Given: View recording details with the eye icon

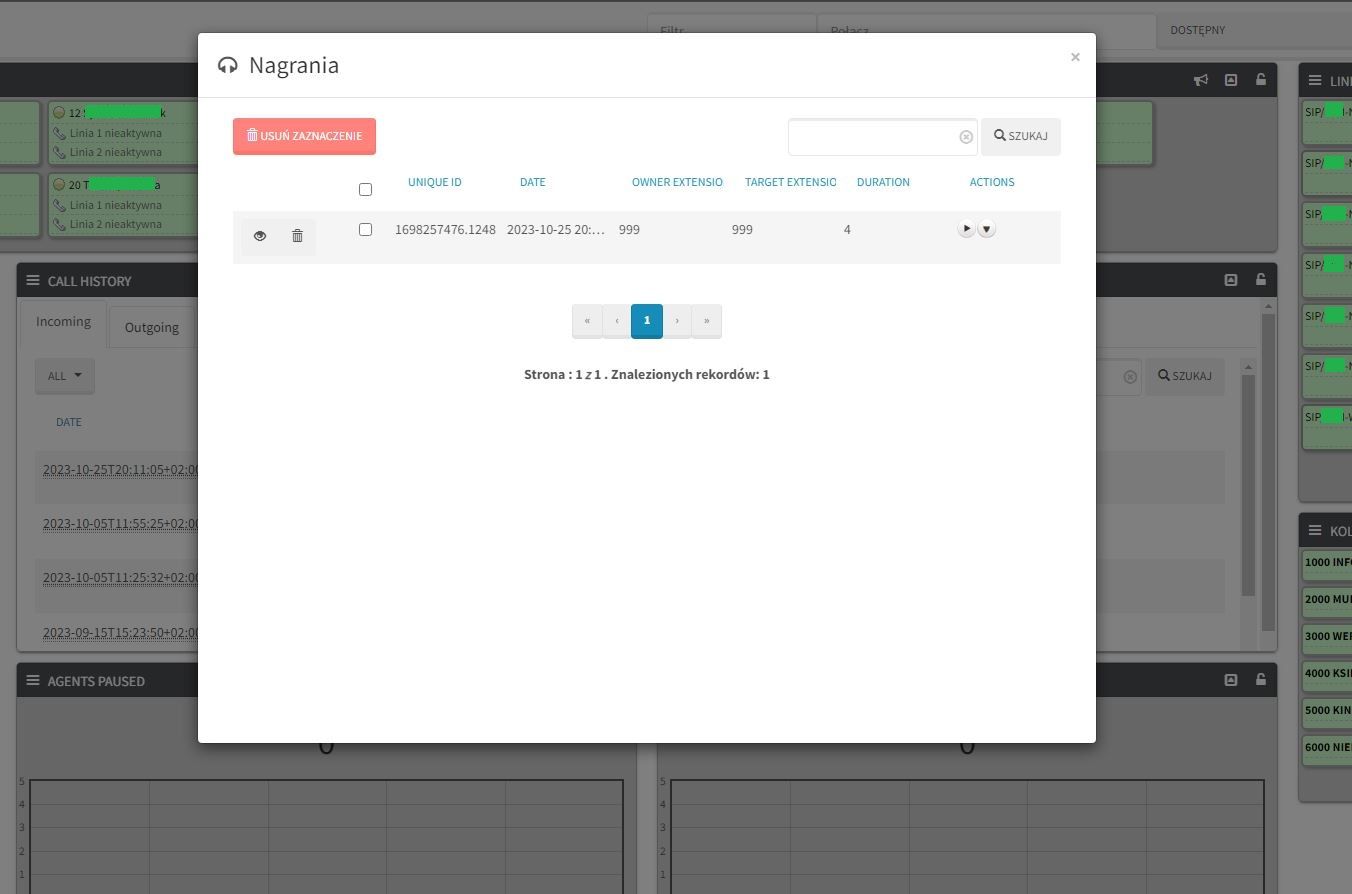Looking at the screenshot, I should coord(260,236).
